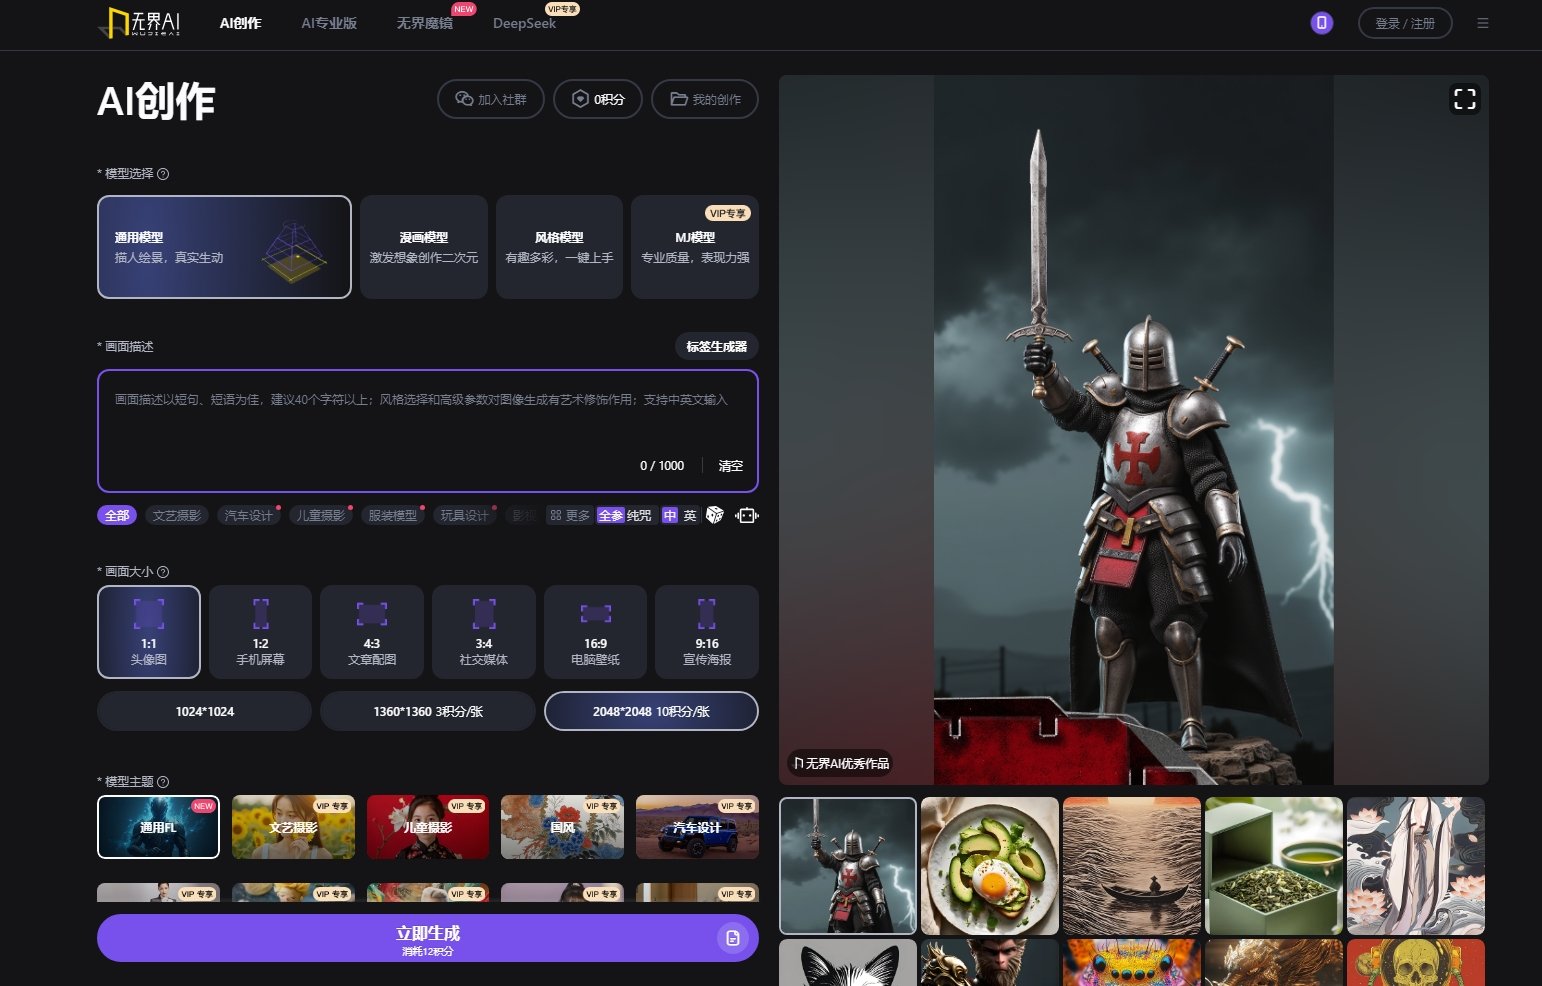1542x986 pixels.
Task: Click help icon beside 模型主题
Action: [x=164, y=782]
